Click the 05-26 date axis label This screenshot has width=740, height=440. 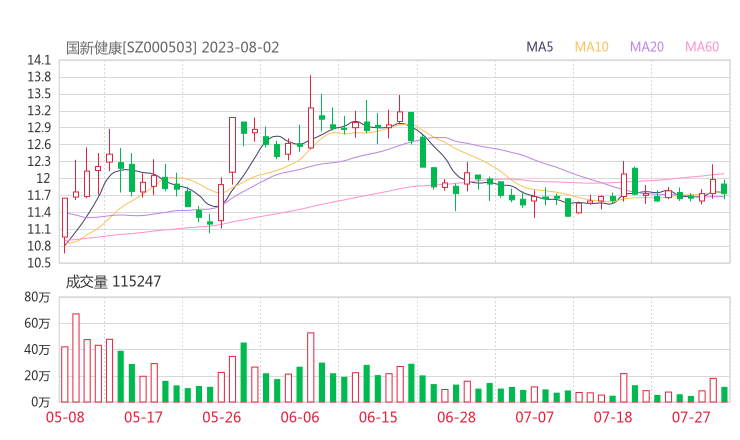(x=221, y=417)
